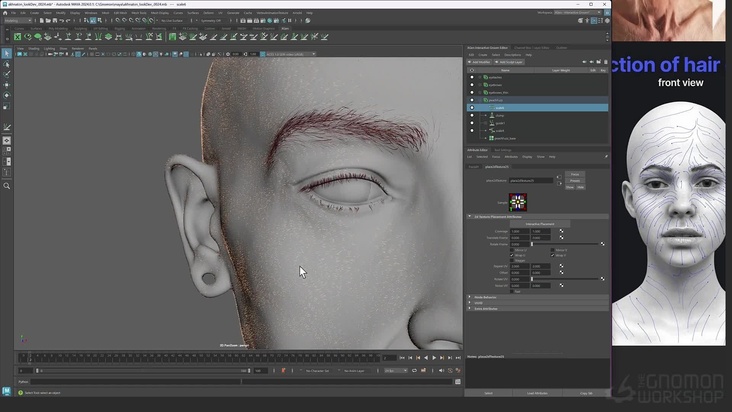Switch to the Tool Settings tab
The width and height of the screenshot is (732, 412).
tap(502, 149)
